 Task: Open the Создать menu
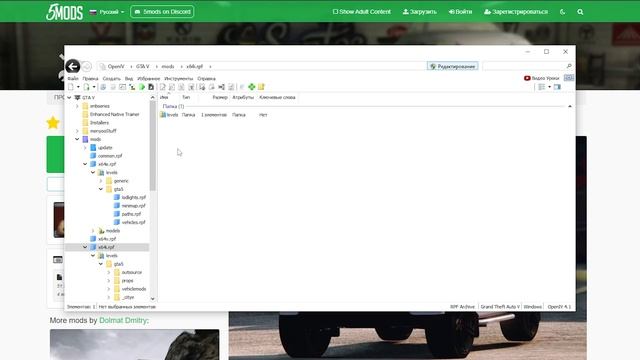[111, 78]
